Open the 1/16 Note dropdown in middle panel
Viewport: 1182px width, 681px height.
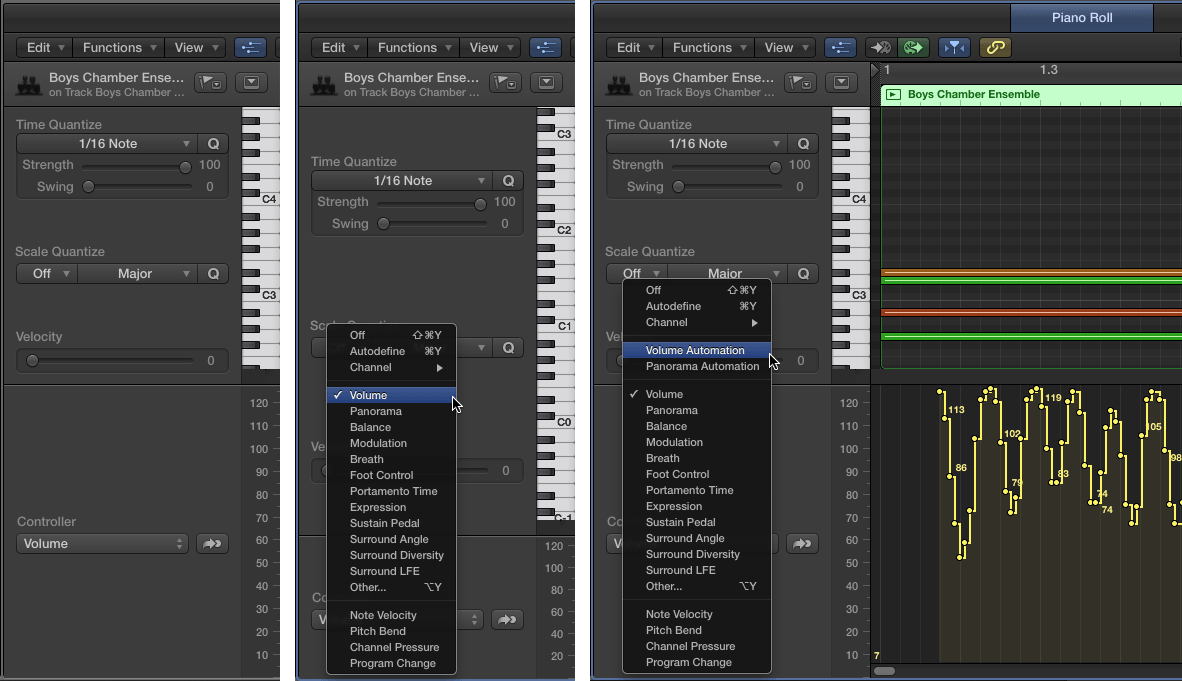tap(402, 180)
